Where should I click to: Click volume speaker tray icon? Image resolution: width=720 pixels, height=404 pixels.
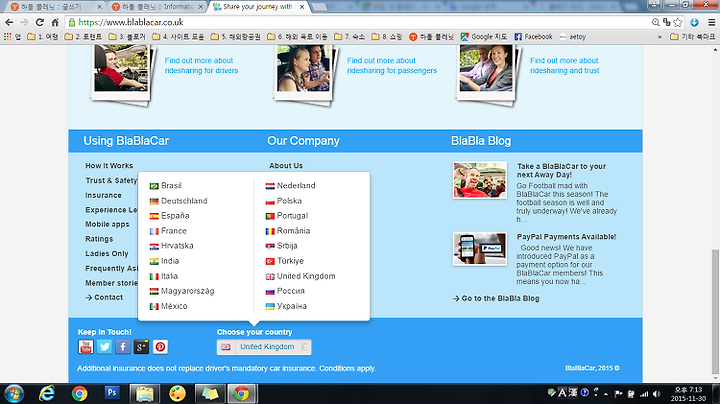tap(657, 394)
